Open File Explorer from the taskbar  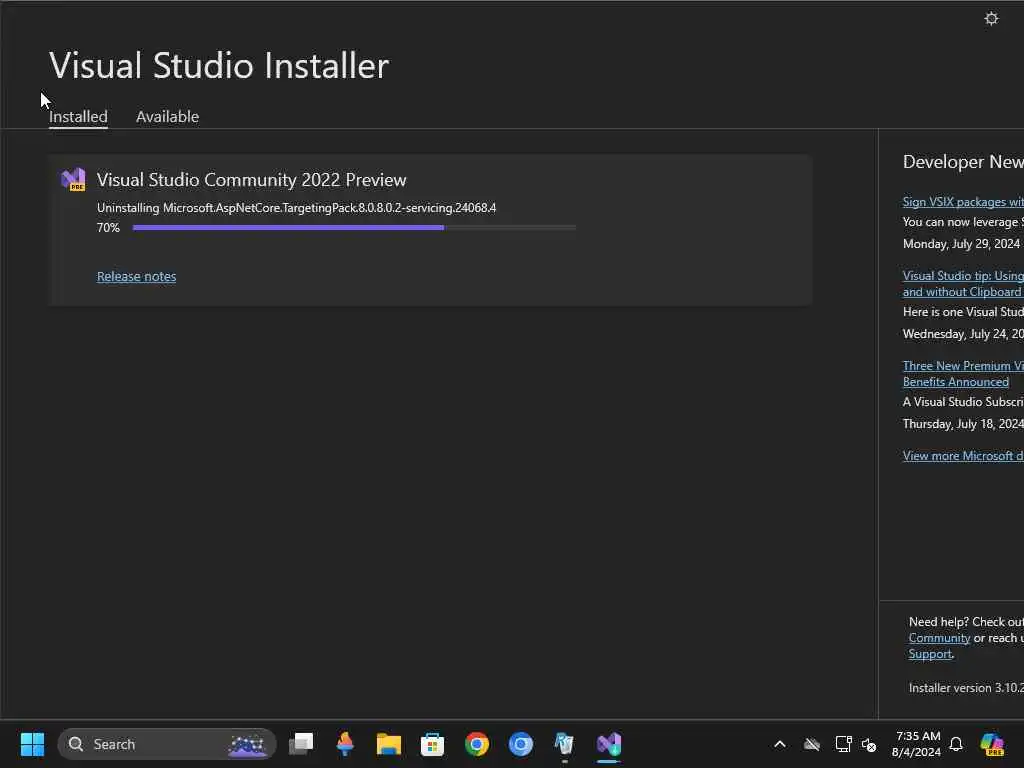click(389, 744)
